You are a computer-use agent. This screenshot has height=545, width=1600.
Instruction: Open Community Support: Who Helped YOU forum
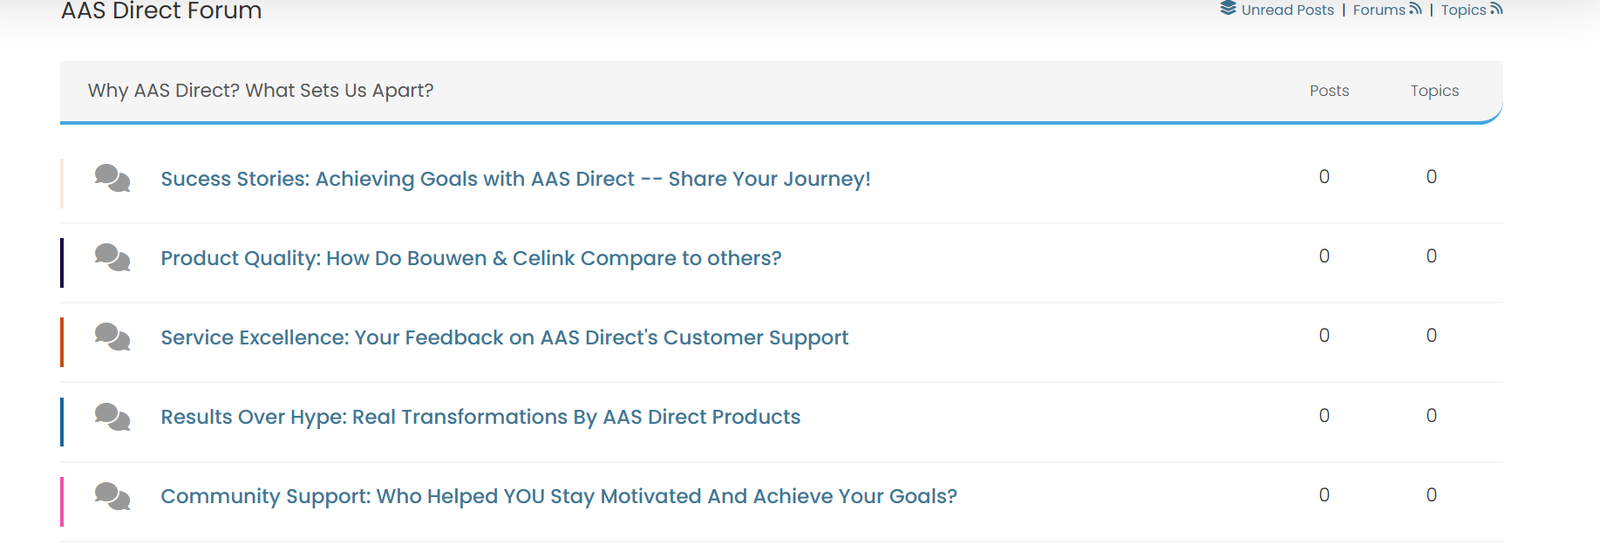pyautogui.click(x=559, y=497)
